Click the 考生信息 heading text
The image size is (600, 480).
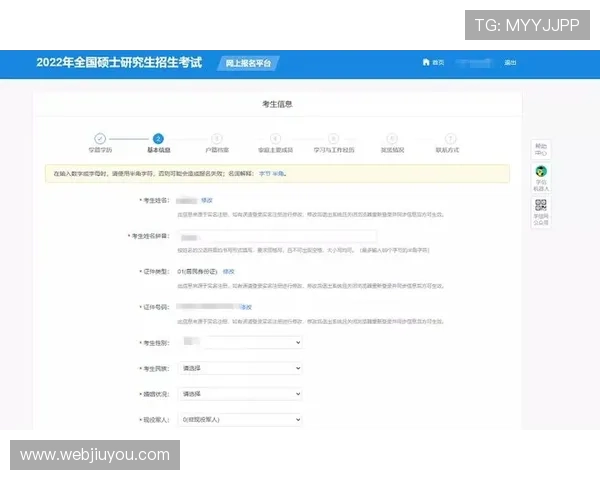click(277, 104)
